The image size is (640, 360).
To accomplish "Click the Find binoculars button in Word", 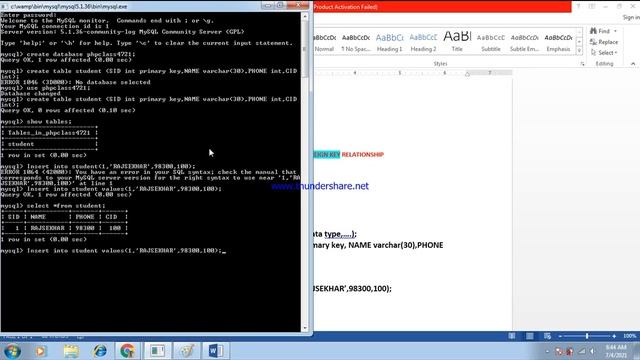I will pos(600,31).
